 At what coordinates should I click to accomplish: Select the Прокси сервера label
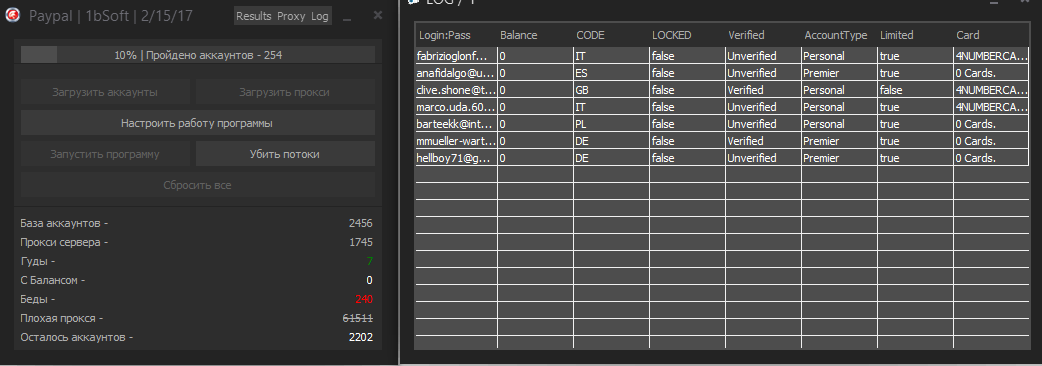[x=64, y=242]
